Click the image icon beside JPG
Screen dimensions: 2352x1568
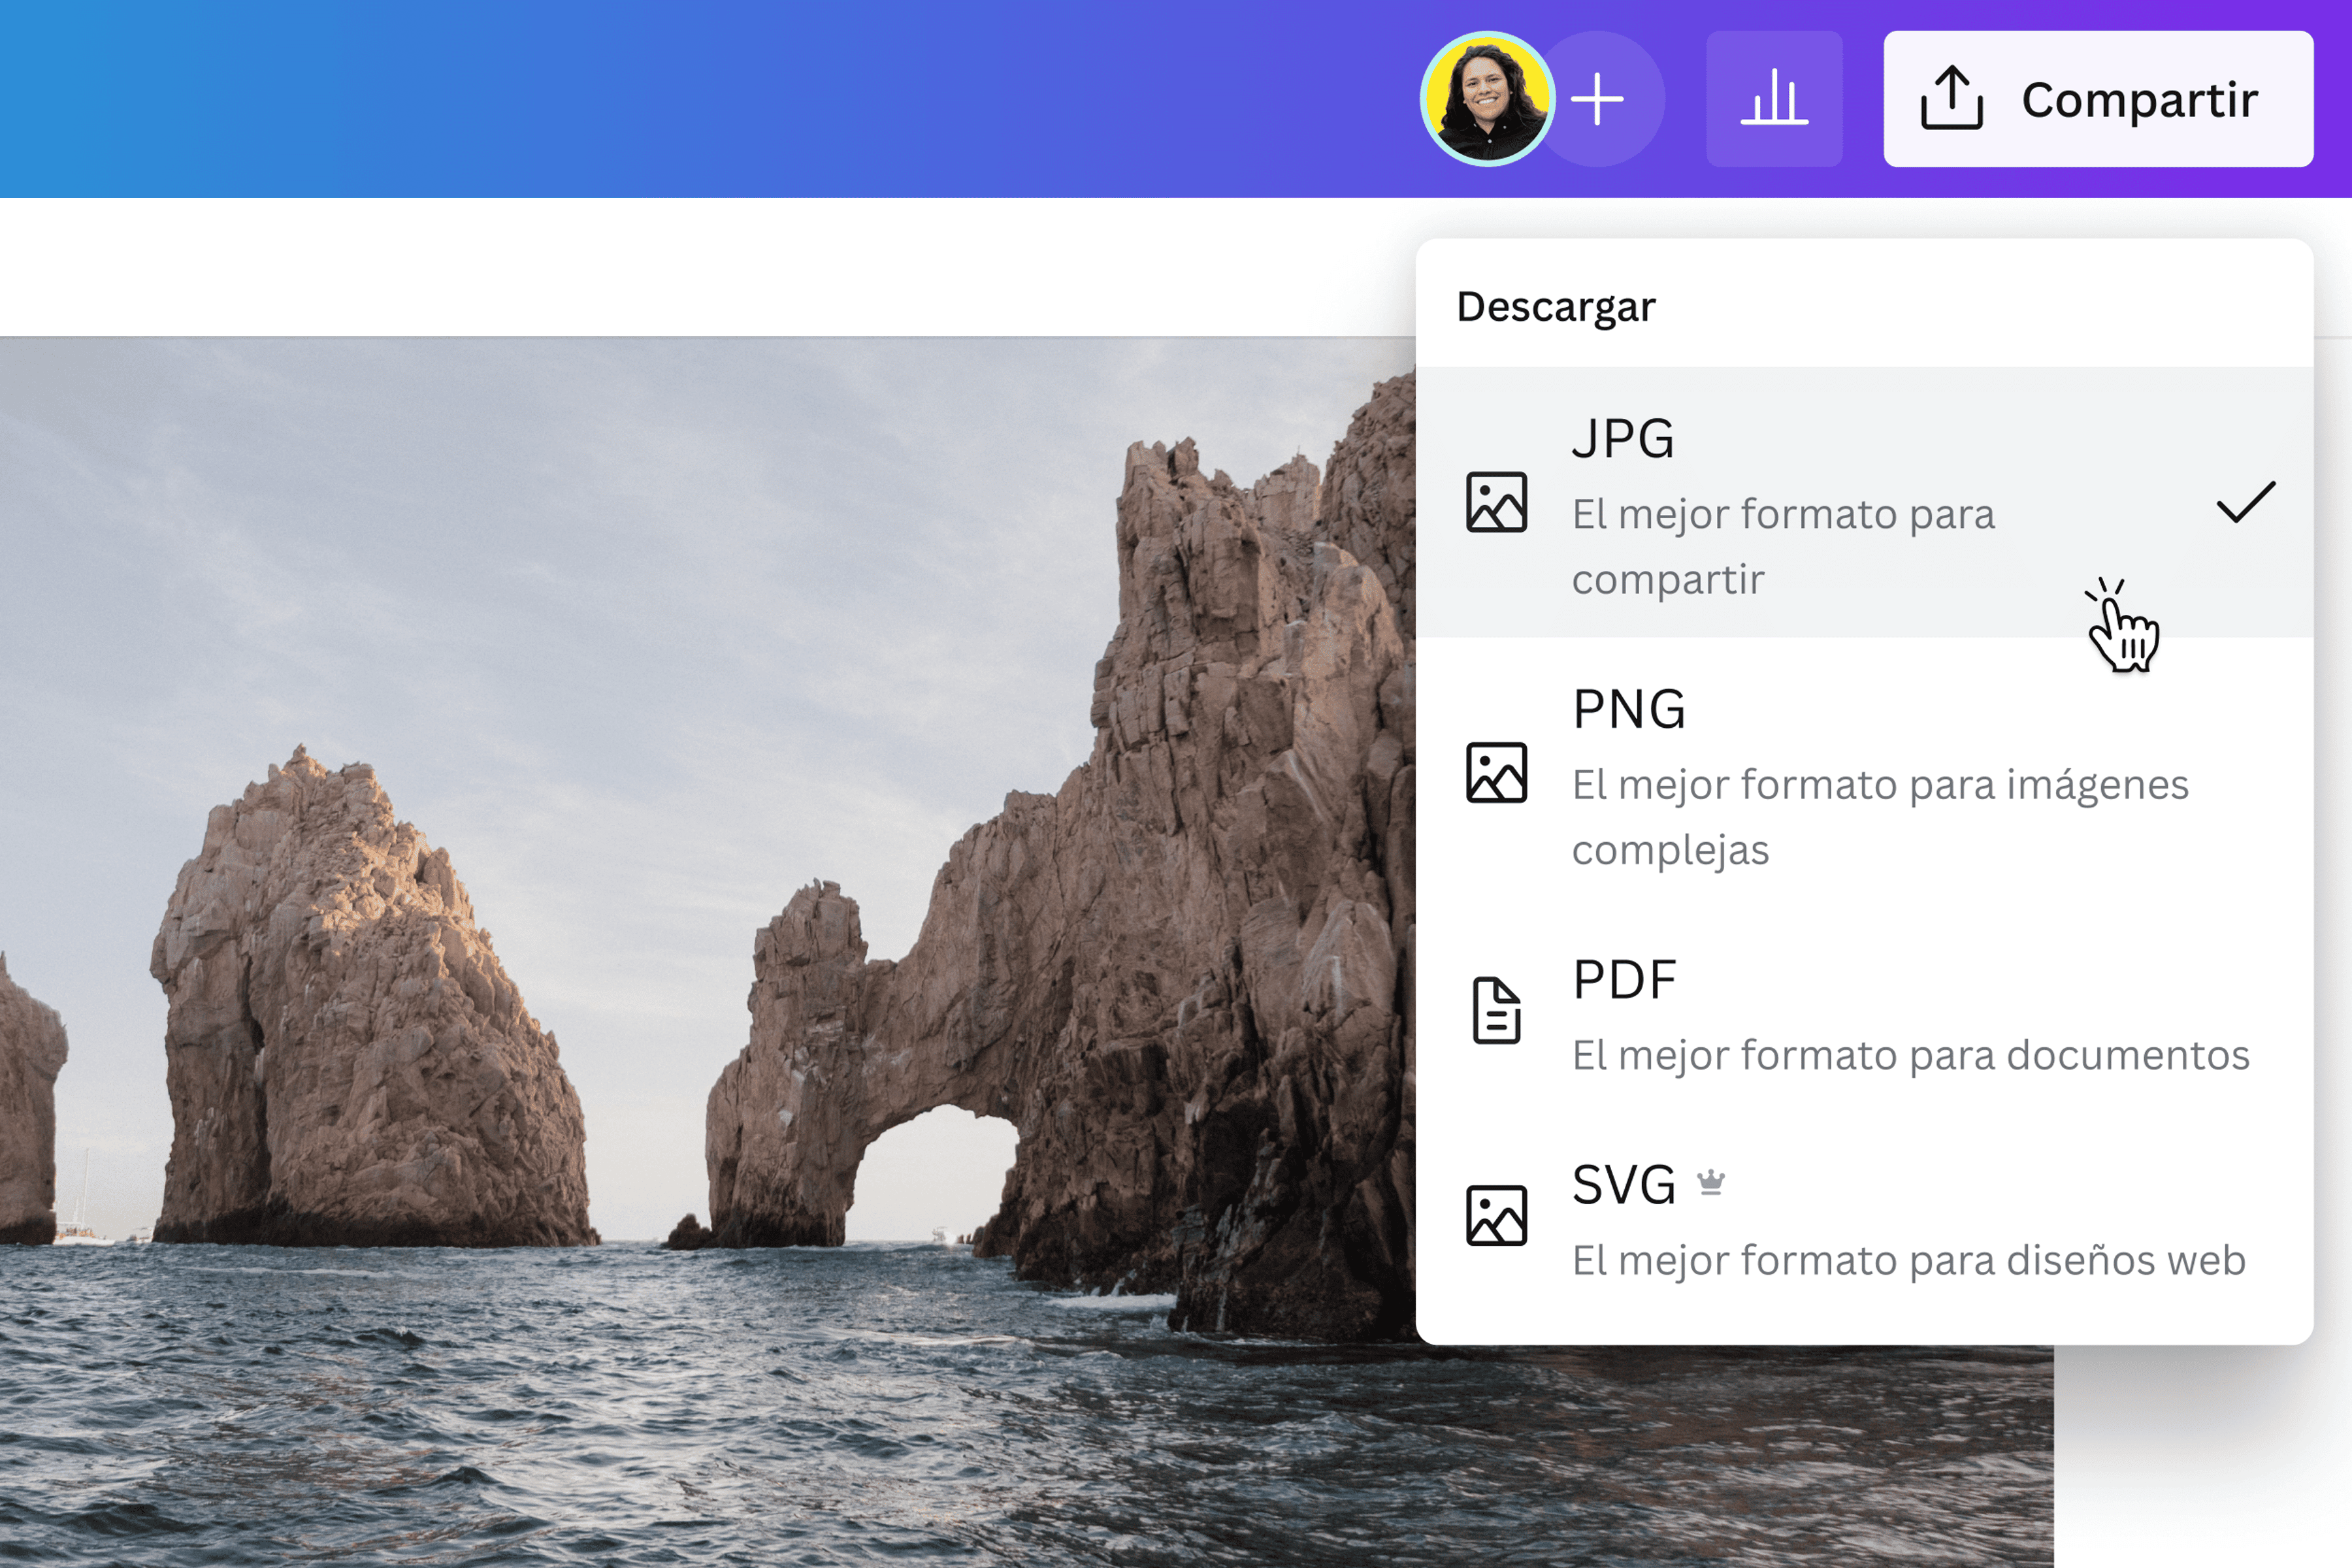pyautogui.click(x=1496, y=502)
